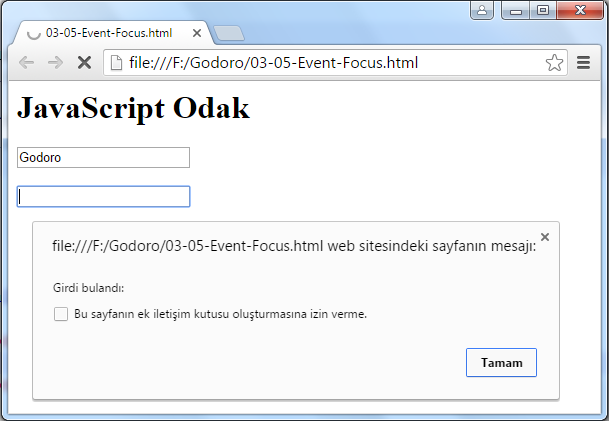Open the Chrome user profile button
Screen dimensions: 609x421
click(482, 10)
